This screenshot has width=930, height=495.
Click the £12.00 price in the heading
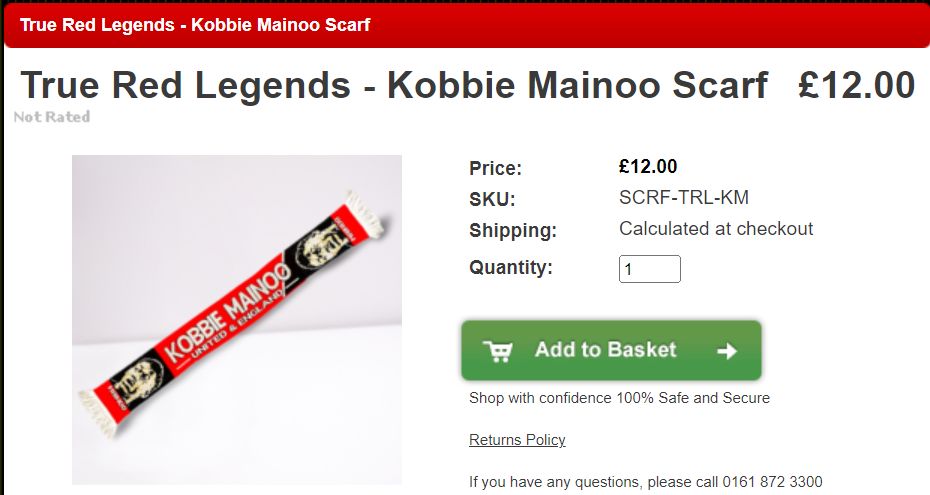pos(856,85)
